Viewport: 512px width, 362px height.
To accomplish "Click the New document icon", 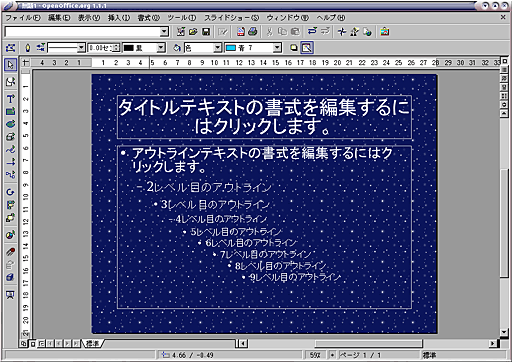I will 181,32.
